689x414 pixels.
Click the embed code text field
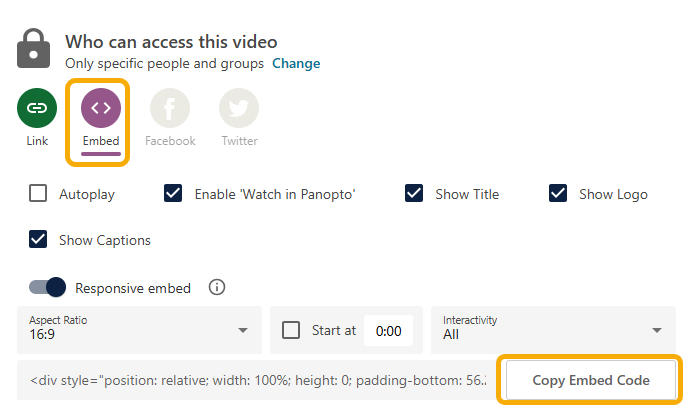(257, 380)
